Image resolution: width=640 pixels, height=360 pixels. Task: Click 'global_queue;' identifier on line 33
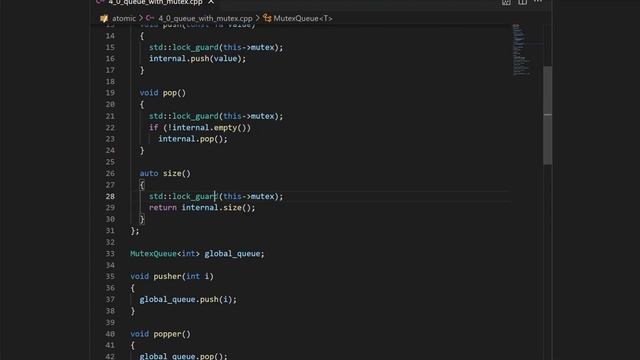coord(234,254)
